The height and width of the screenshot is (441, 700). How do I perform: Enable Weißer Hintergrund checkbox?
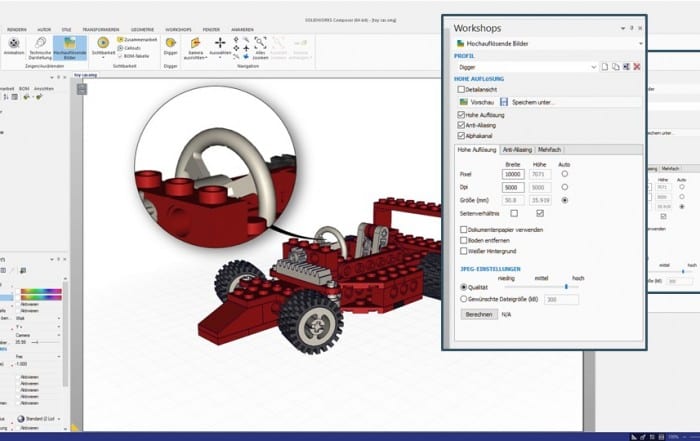pos(463,251)
